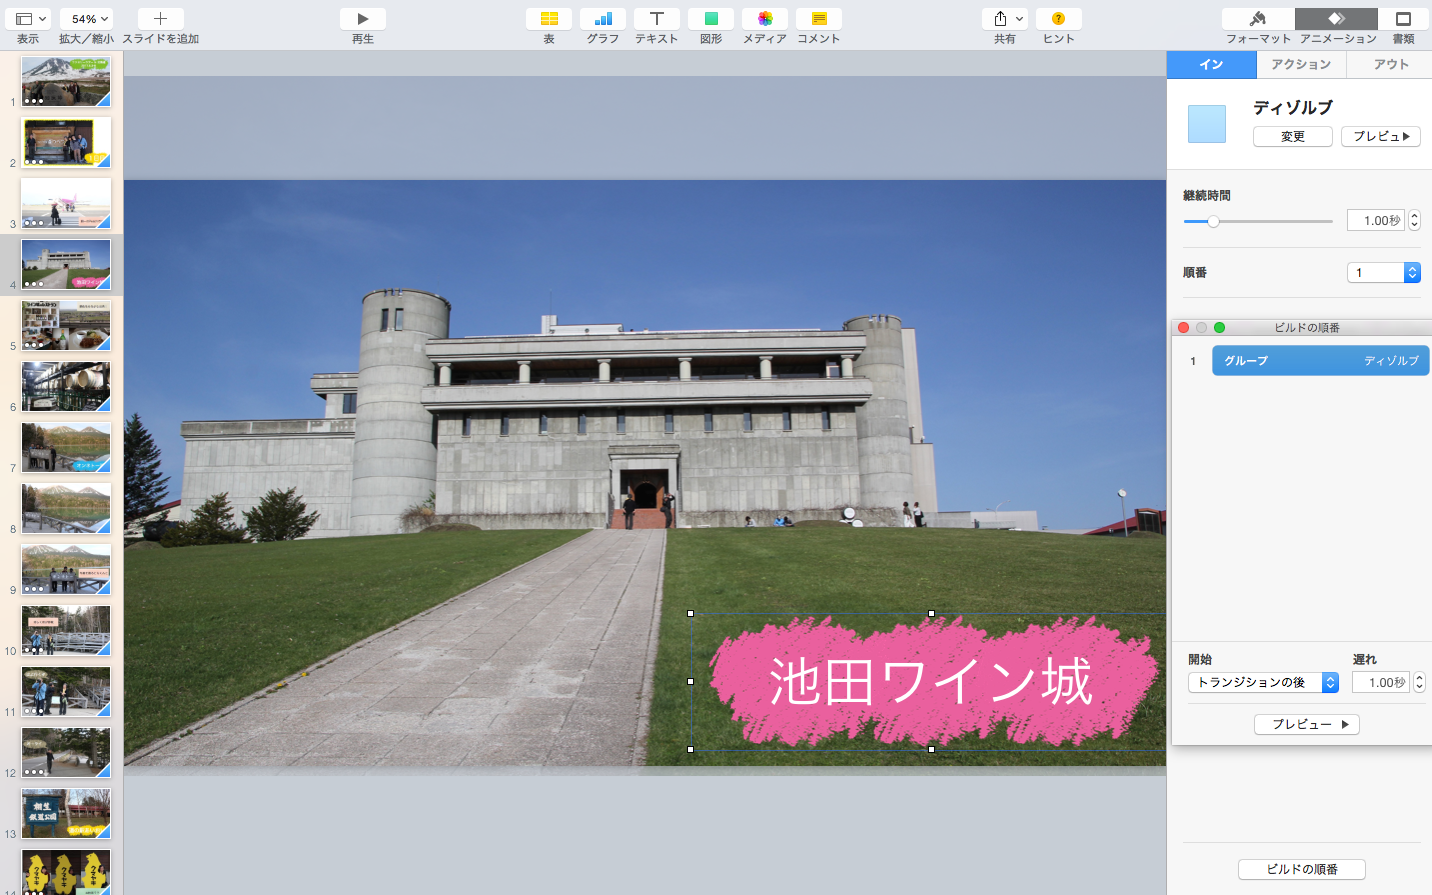Open the メディア media browser icon
1432x895 pixels.
pos(765,19)
